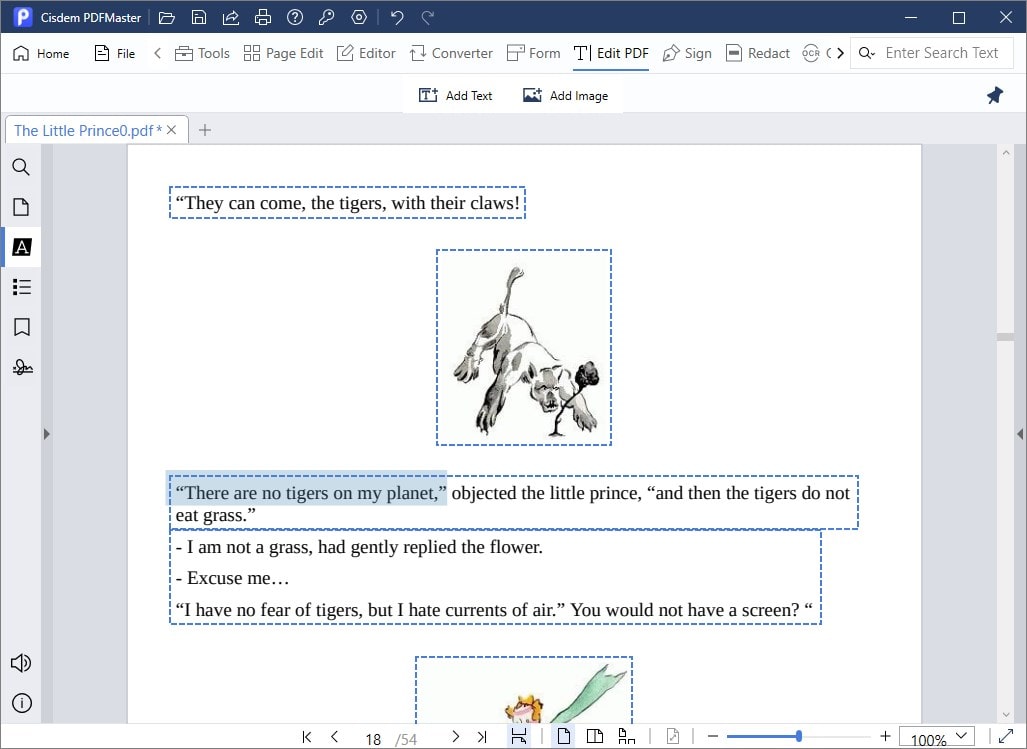Click the page number field showing 18
Viewport: 1027px width, 749px height.
[373, 739]
